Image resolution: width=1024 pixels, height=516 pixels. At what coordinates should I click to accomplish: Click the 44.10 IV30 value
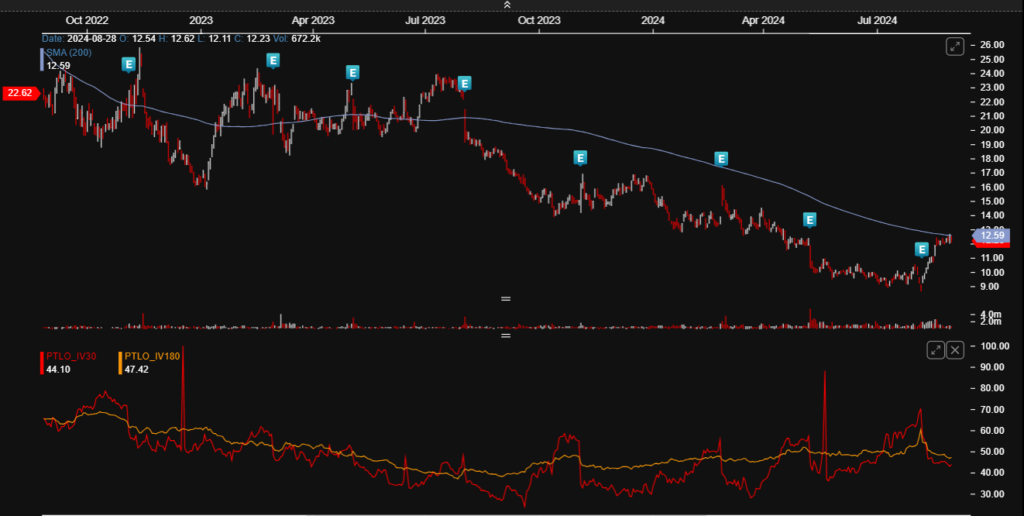58,369
